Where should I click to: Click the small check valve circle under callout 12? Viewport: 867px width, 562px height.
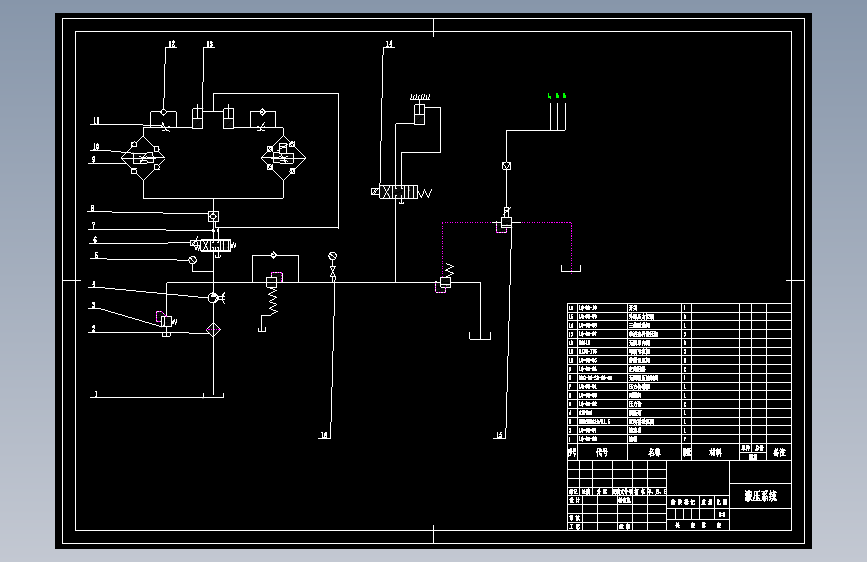164,112
